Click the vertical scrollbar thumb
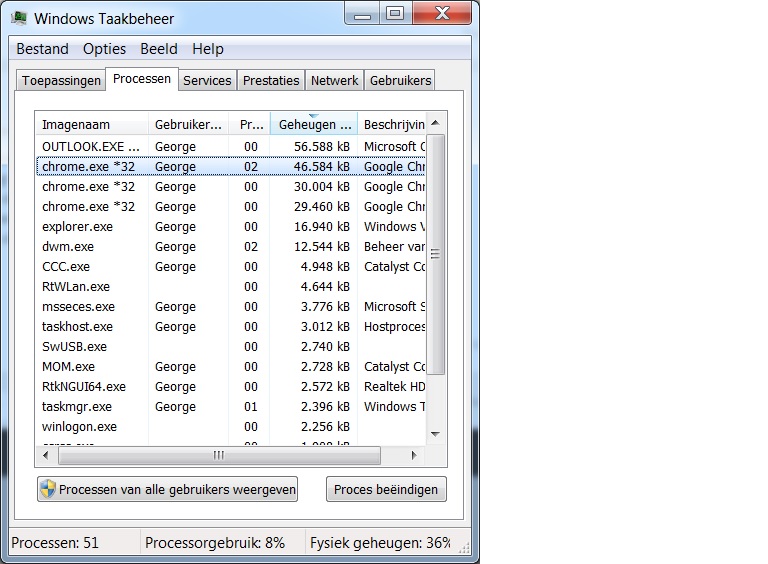768x564 pixels. click(435, 254)
